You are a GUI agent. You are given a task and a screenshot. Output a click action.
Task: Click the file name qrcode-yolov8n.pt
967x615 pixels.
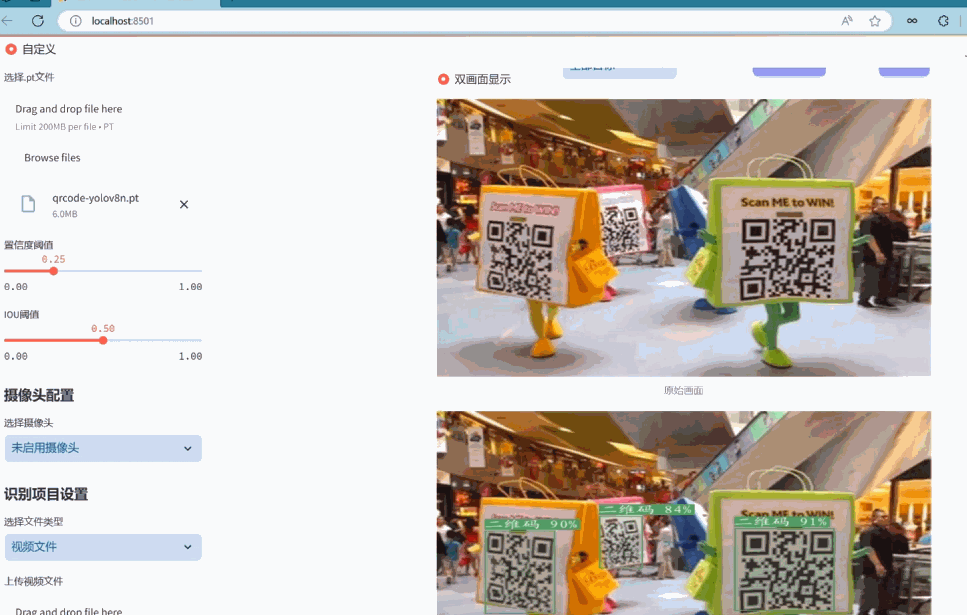tap(96, 198)
